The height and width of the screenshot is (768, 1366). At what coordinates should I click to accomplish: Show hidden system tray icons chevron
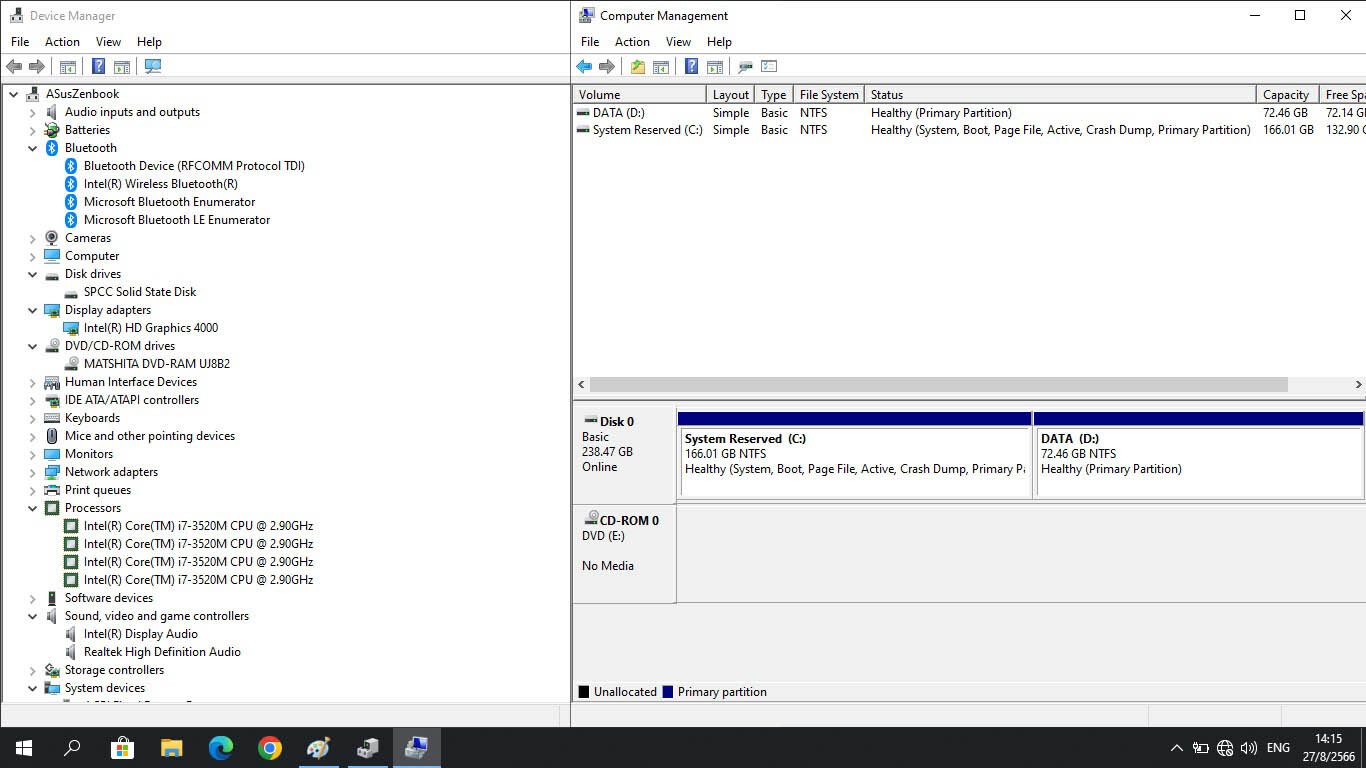[x=1176, y=748]
